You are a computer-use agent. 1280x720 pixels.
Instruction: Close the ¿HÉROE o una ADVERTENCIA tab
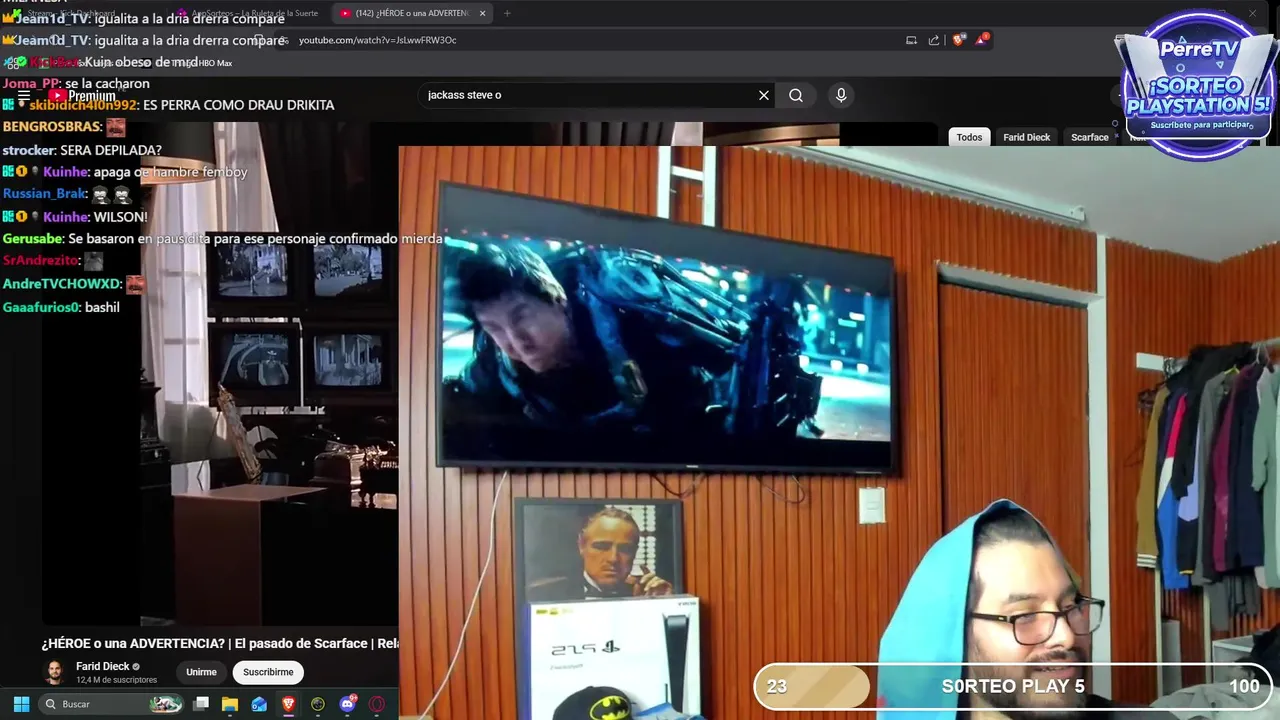[482, 13]
